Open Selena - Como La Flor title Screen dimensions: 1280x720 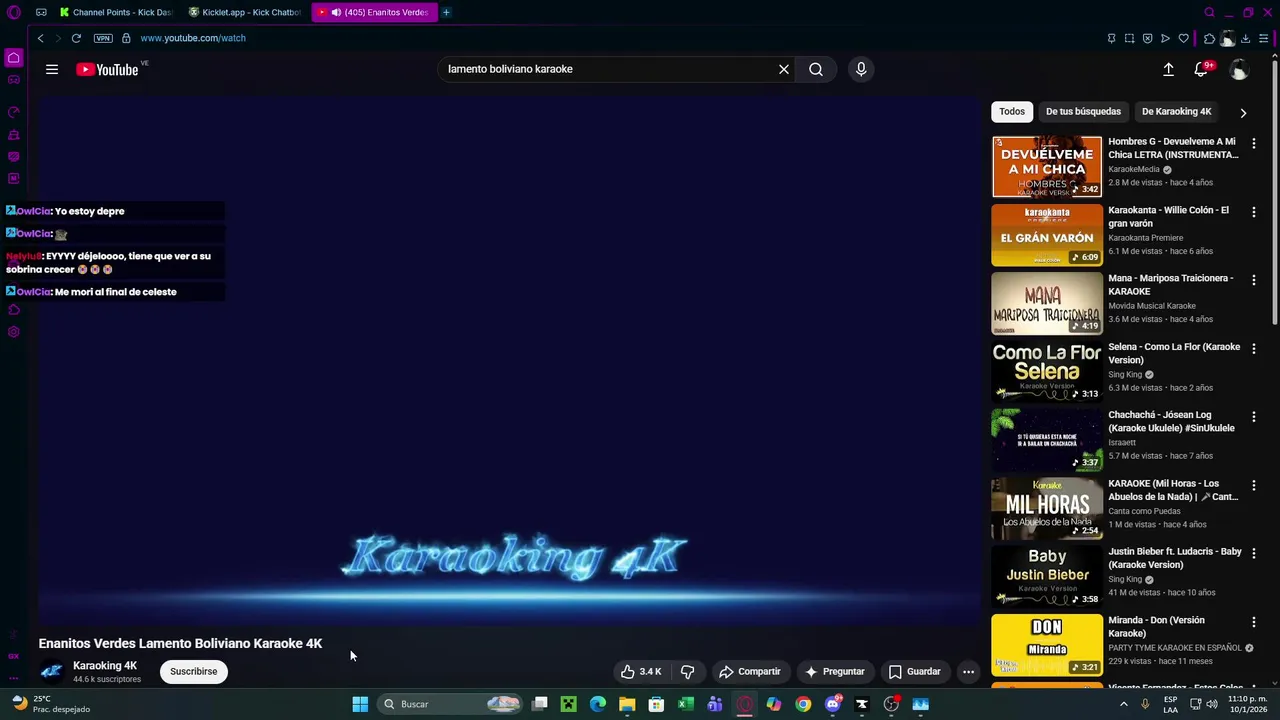pos(1174,353)
